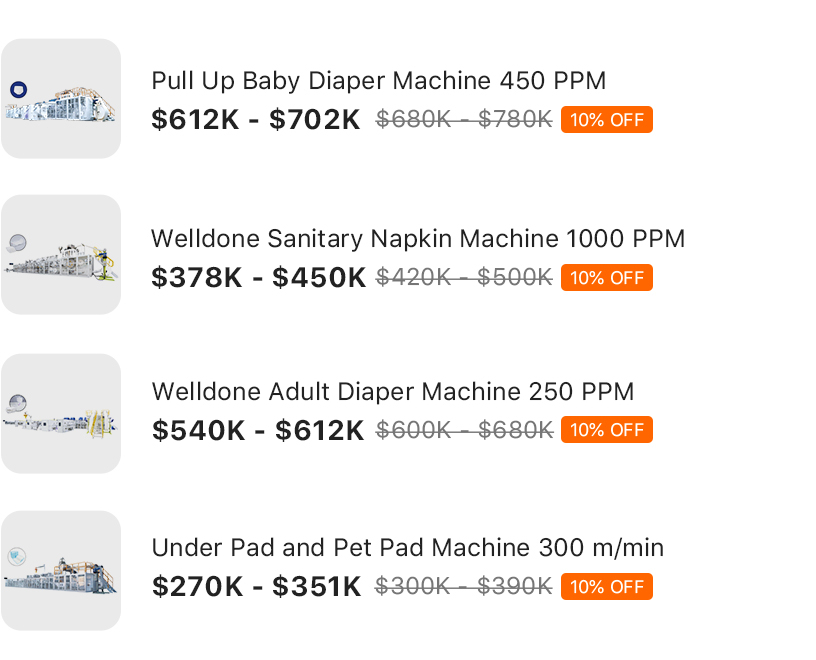Click the crossed-out $680K - $780K original price
Screen dimensions: 816x660
(464, 120)
